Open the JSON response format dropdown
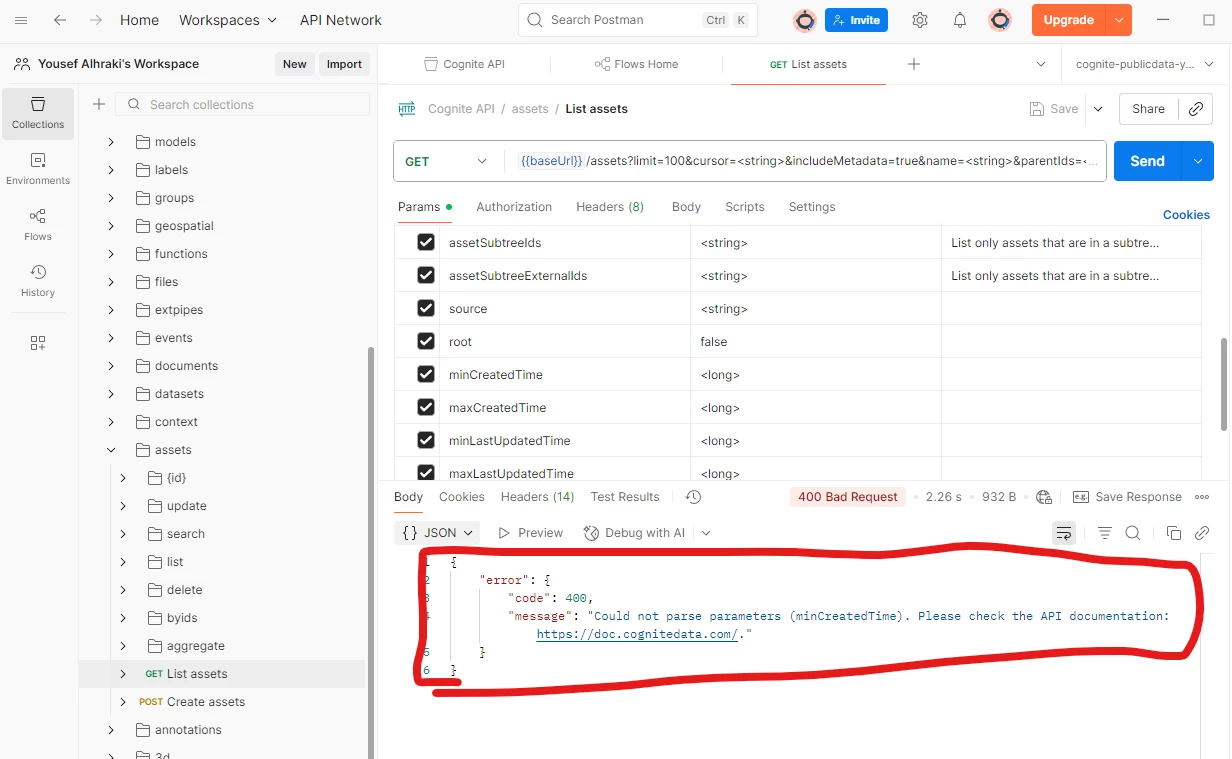This screenshot has width=1232, height=759. tap(439, 533)
